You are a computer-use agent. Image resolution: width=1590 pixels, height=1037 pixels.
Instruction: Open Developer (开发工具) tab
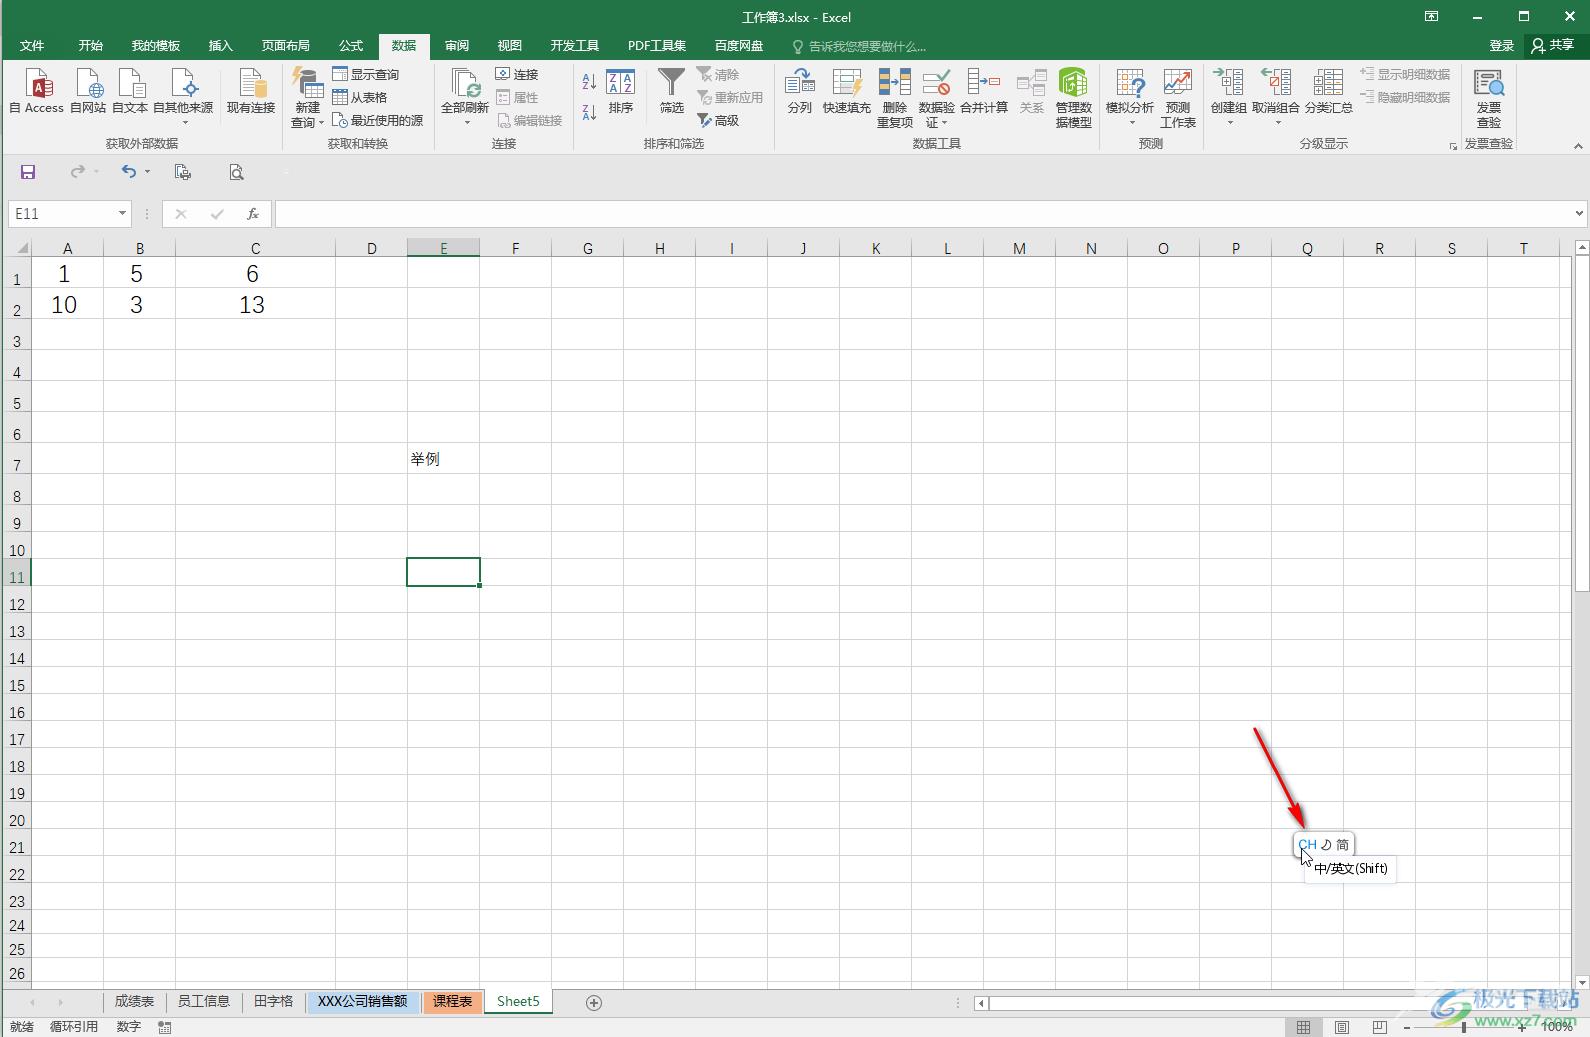coord(575,46)
